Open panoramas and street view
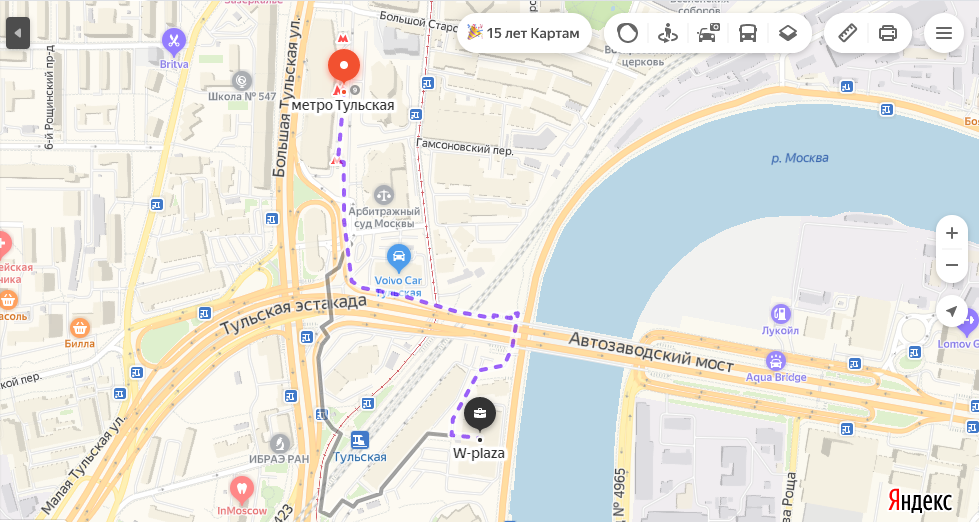Image resolution: width=979 pixels, height=522 pixels. (667, 32)
